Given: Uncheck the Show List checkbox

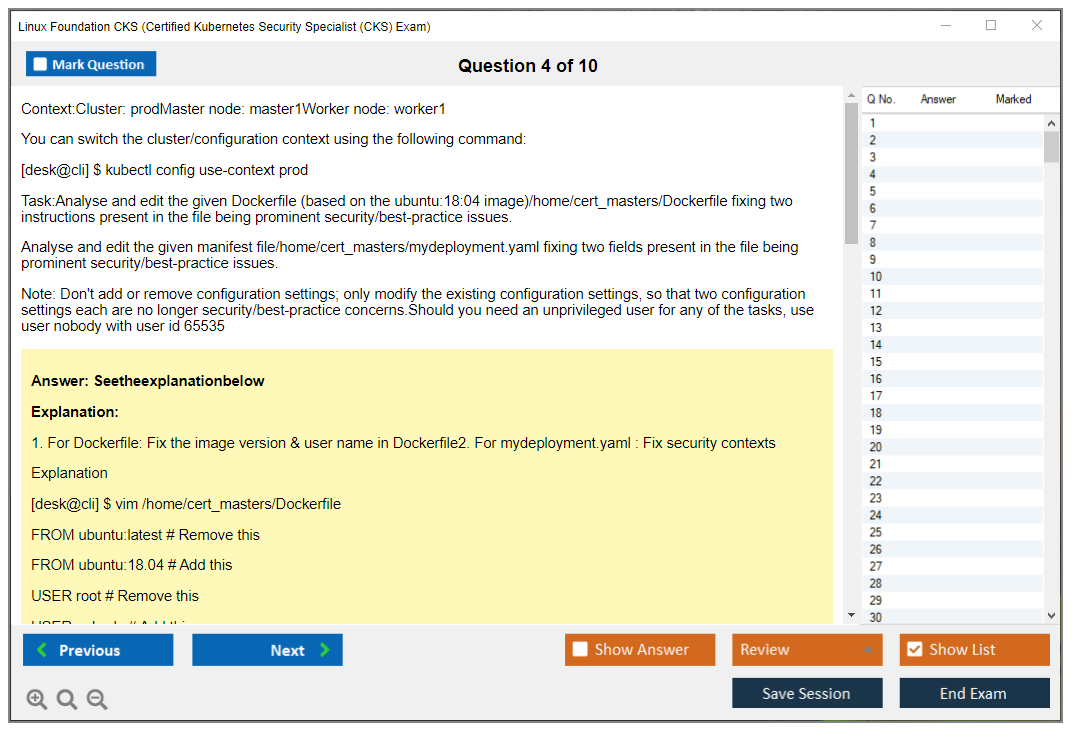Looking at the screenshot, I should (914, 650).
